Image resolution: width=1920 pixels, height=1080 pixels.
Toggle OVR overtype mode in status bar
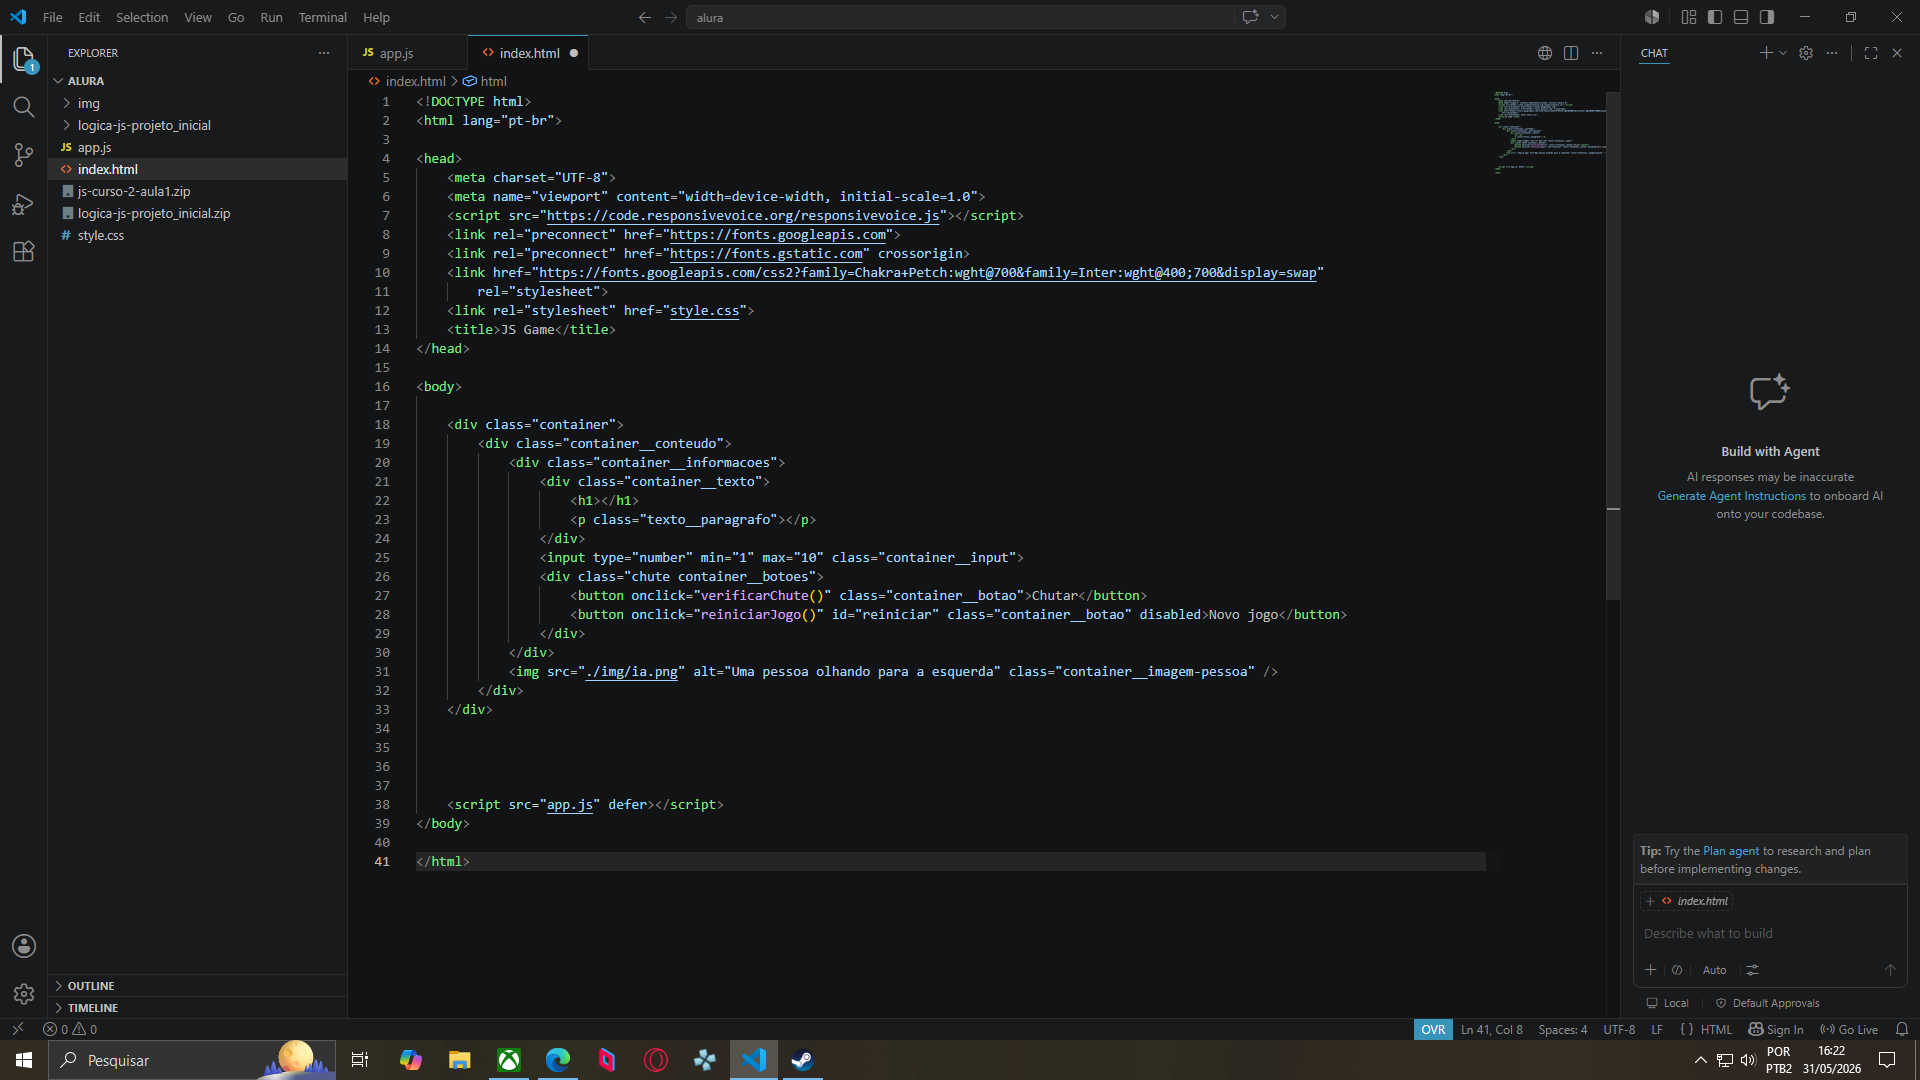(x=1433, y=1029)
